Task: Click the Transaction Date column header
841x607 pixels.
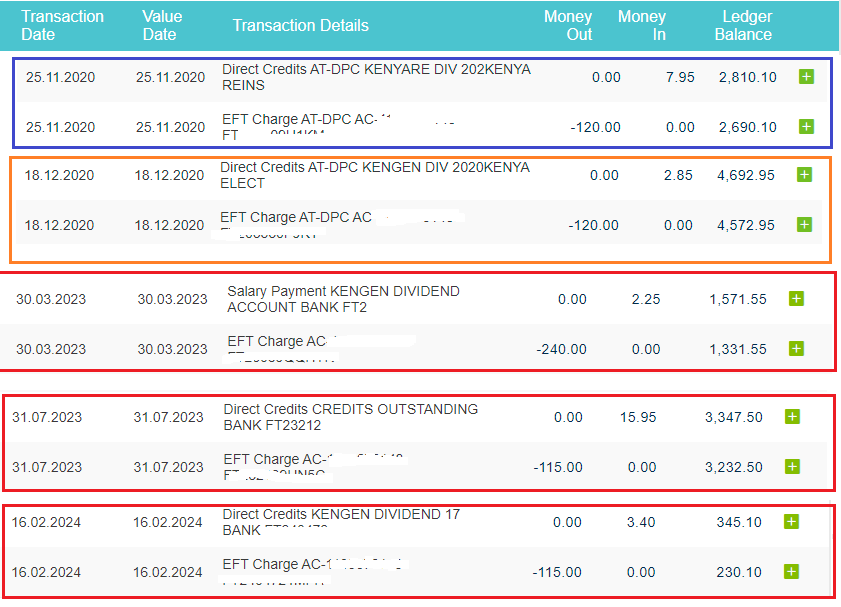Action: (x=62, y=25)
